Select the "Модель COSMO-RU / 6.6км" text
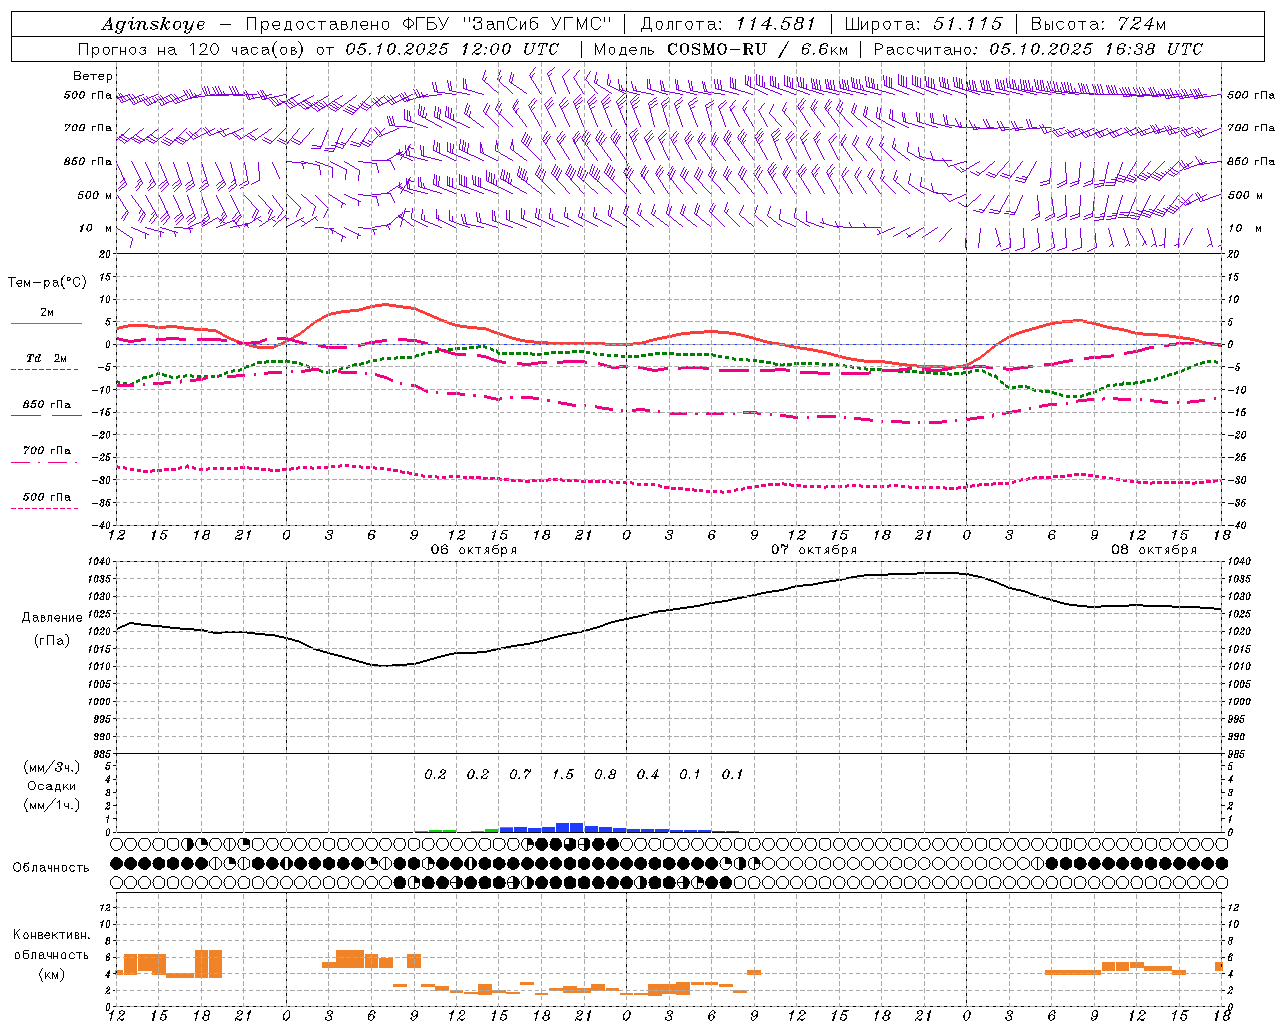The image size is (1280, 1024). tap(721, 49)
